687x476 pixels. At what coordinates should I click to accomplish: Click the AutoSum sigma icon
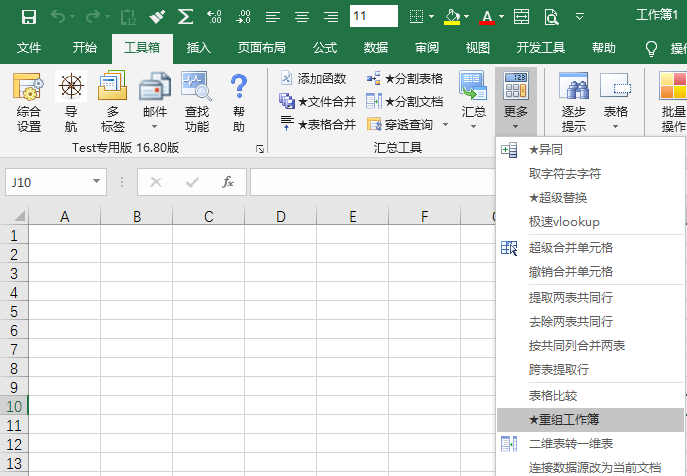click(x=185, y=16)
